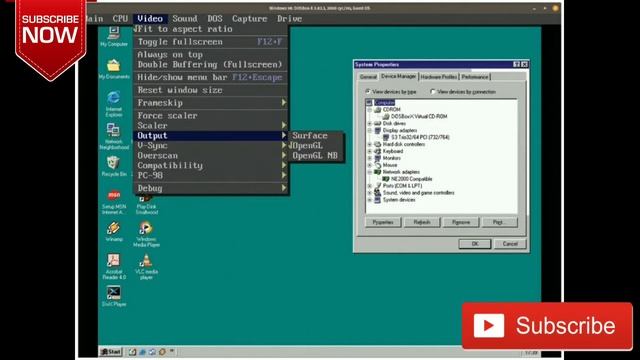Open the DivX Player desktop shortcut

(114, 296)
